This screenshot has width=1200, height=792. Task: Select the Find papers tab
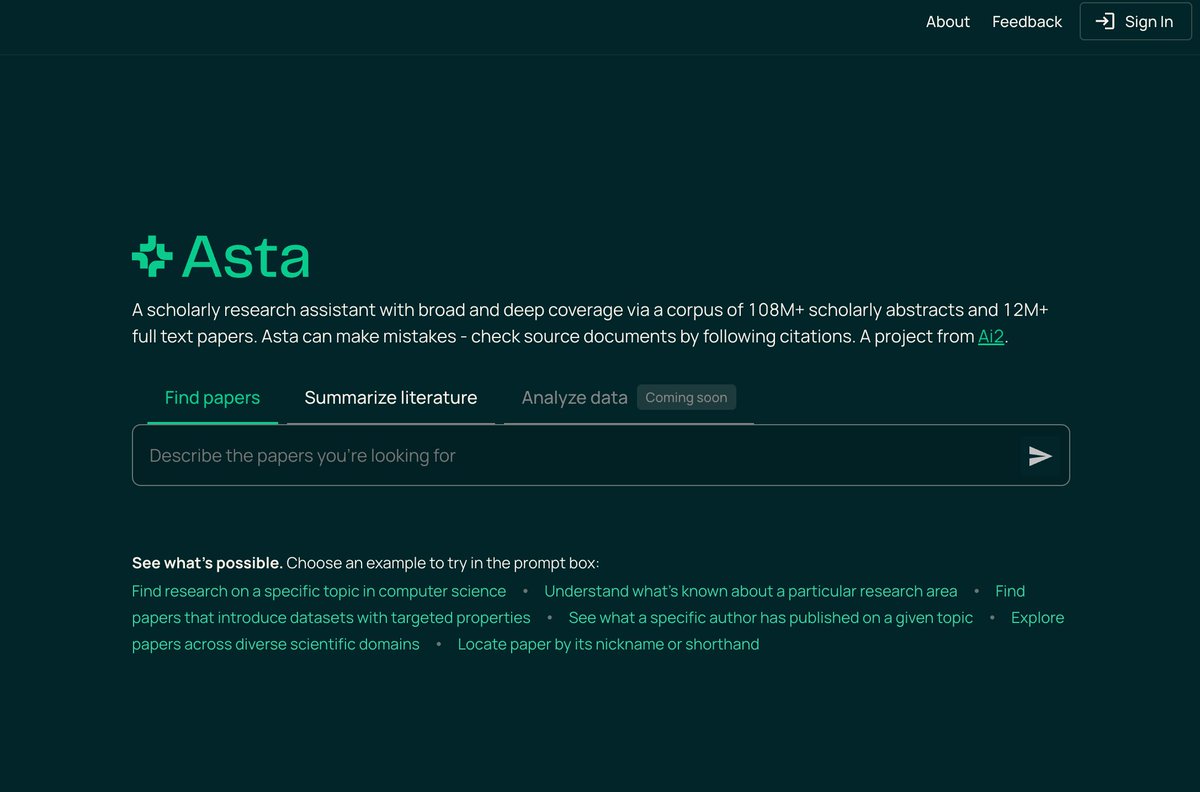[212, 397]
